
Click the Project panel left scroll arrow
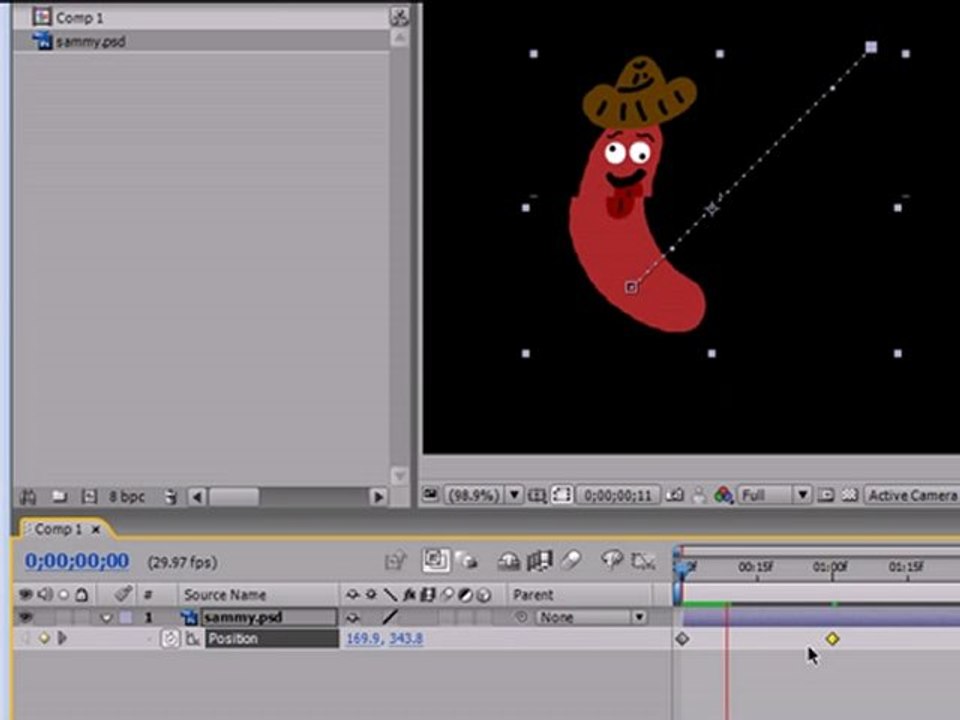pyautogui.click(x=197, y=497)
